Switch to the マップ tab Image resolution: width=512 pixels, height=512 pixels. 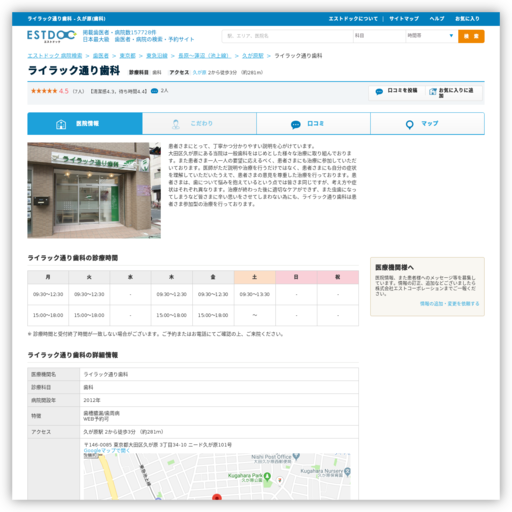[428, 124]
